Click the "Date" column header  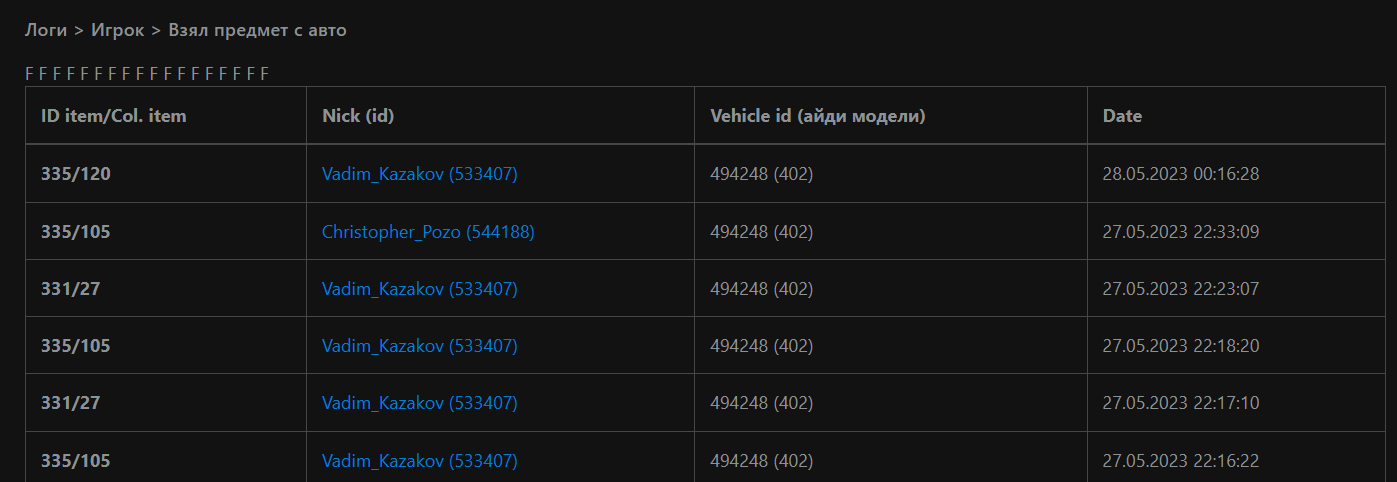coord(1122,116)
